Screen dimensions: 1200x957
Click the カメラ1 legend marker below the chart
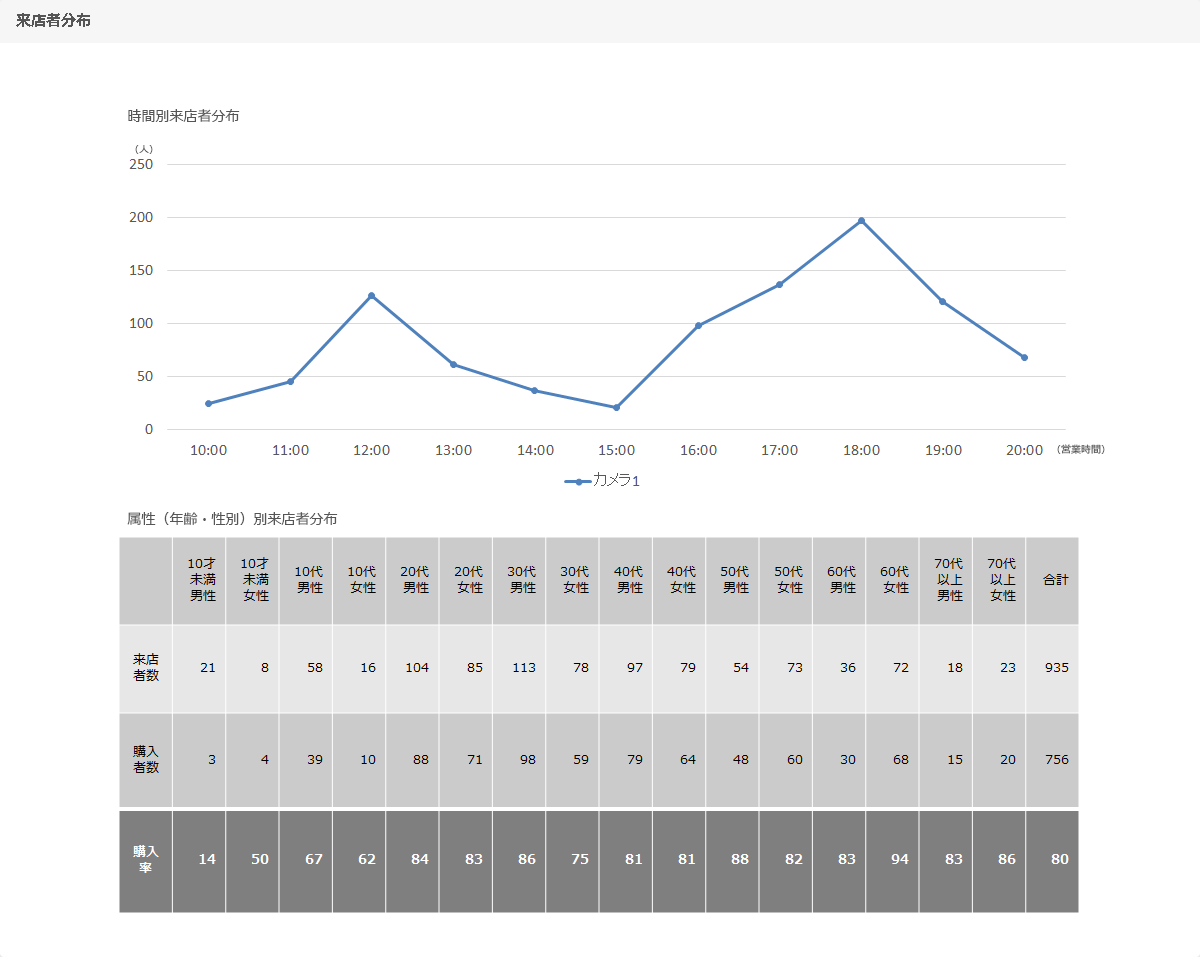[578, 481]
